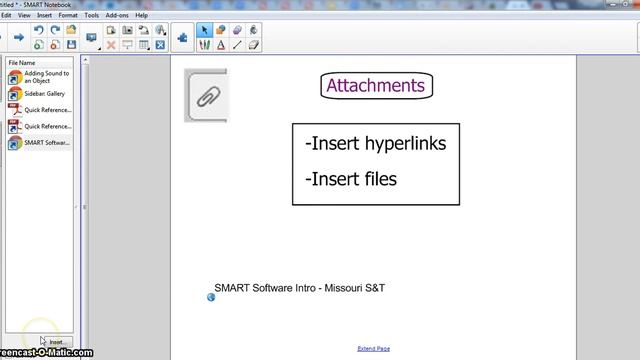Open screen capture camera tool
Image resolution: width=640 pixels, height=360 pixels.
[127, 30]
